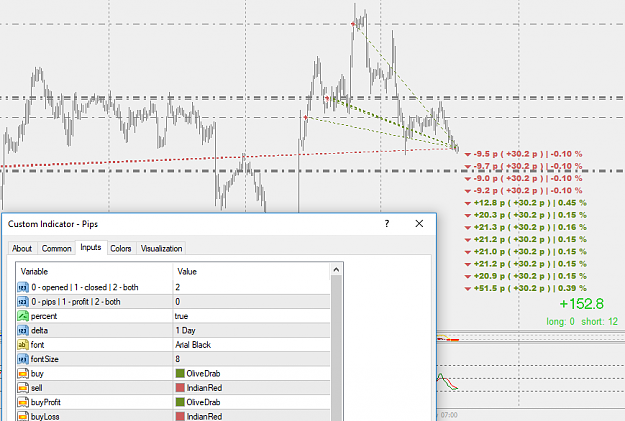Click the '-9.5 p ( +30.2 p ) | -0.10 %' label
The image size is (625, 421).
[528, 154]
